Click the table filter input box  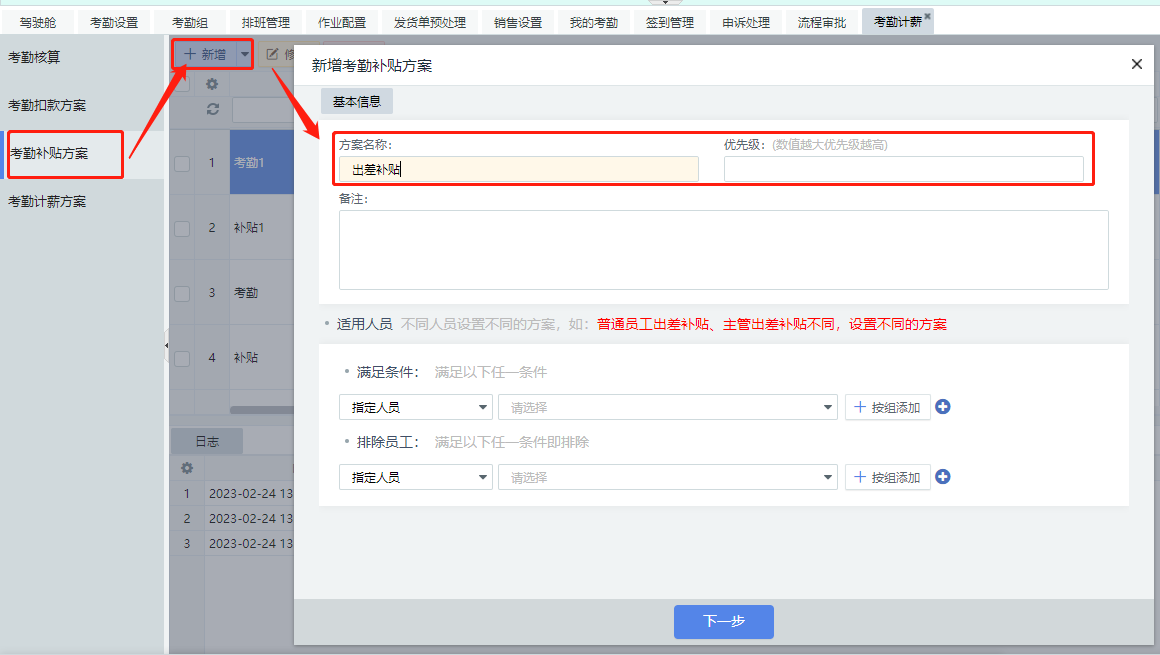pyautogui.click(x=263, y=110)
